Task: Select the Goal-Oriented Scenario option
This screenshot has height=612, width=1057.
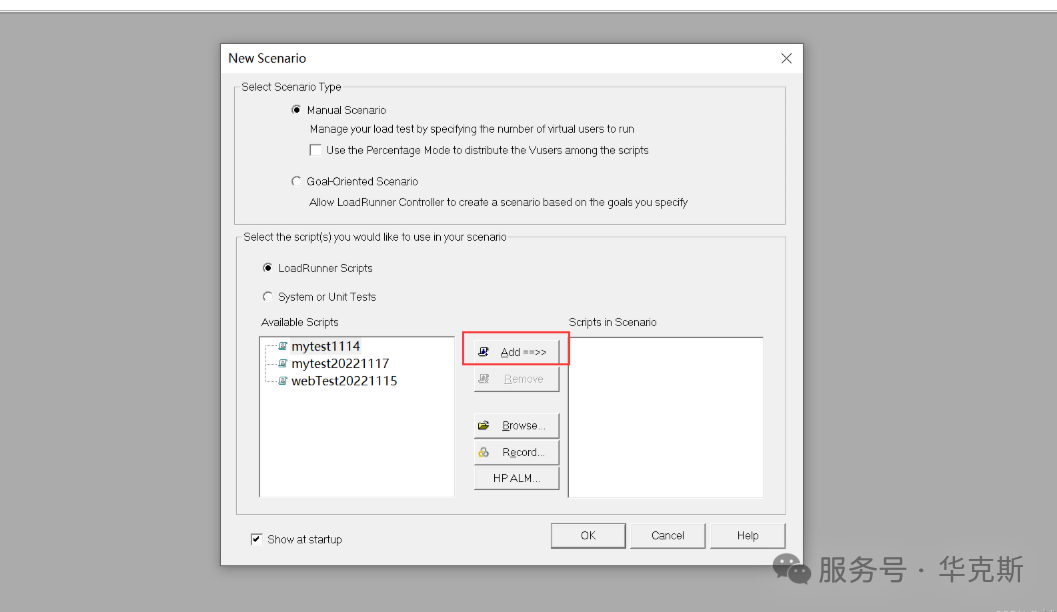Action: pos(296,181)
